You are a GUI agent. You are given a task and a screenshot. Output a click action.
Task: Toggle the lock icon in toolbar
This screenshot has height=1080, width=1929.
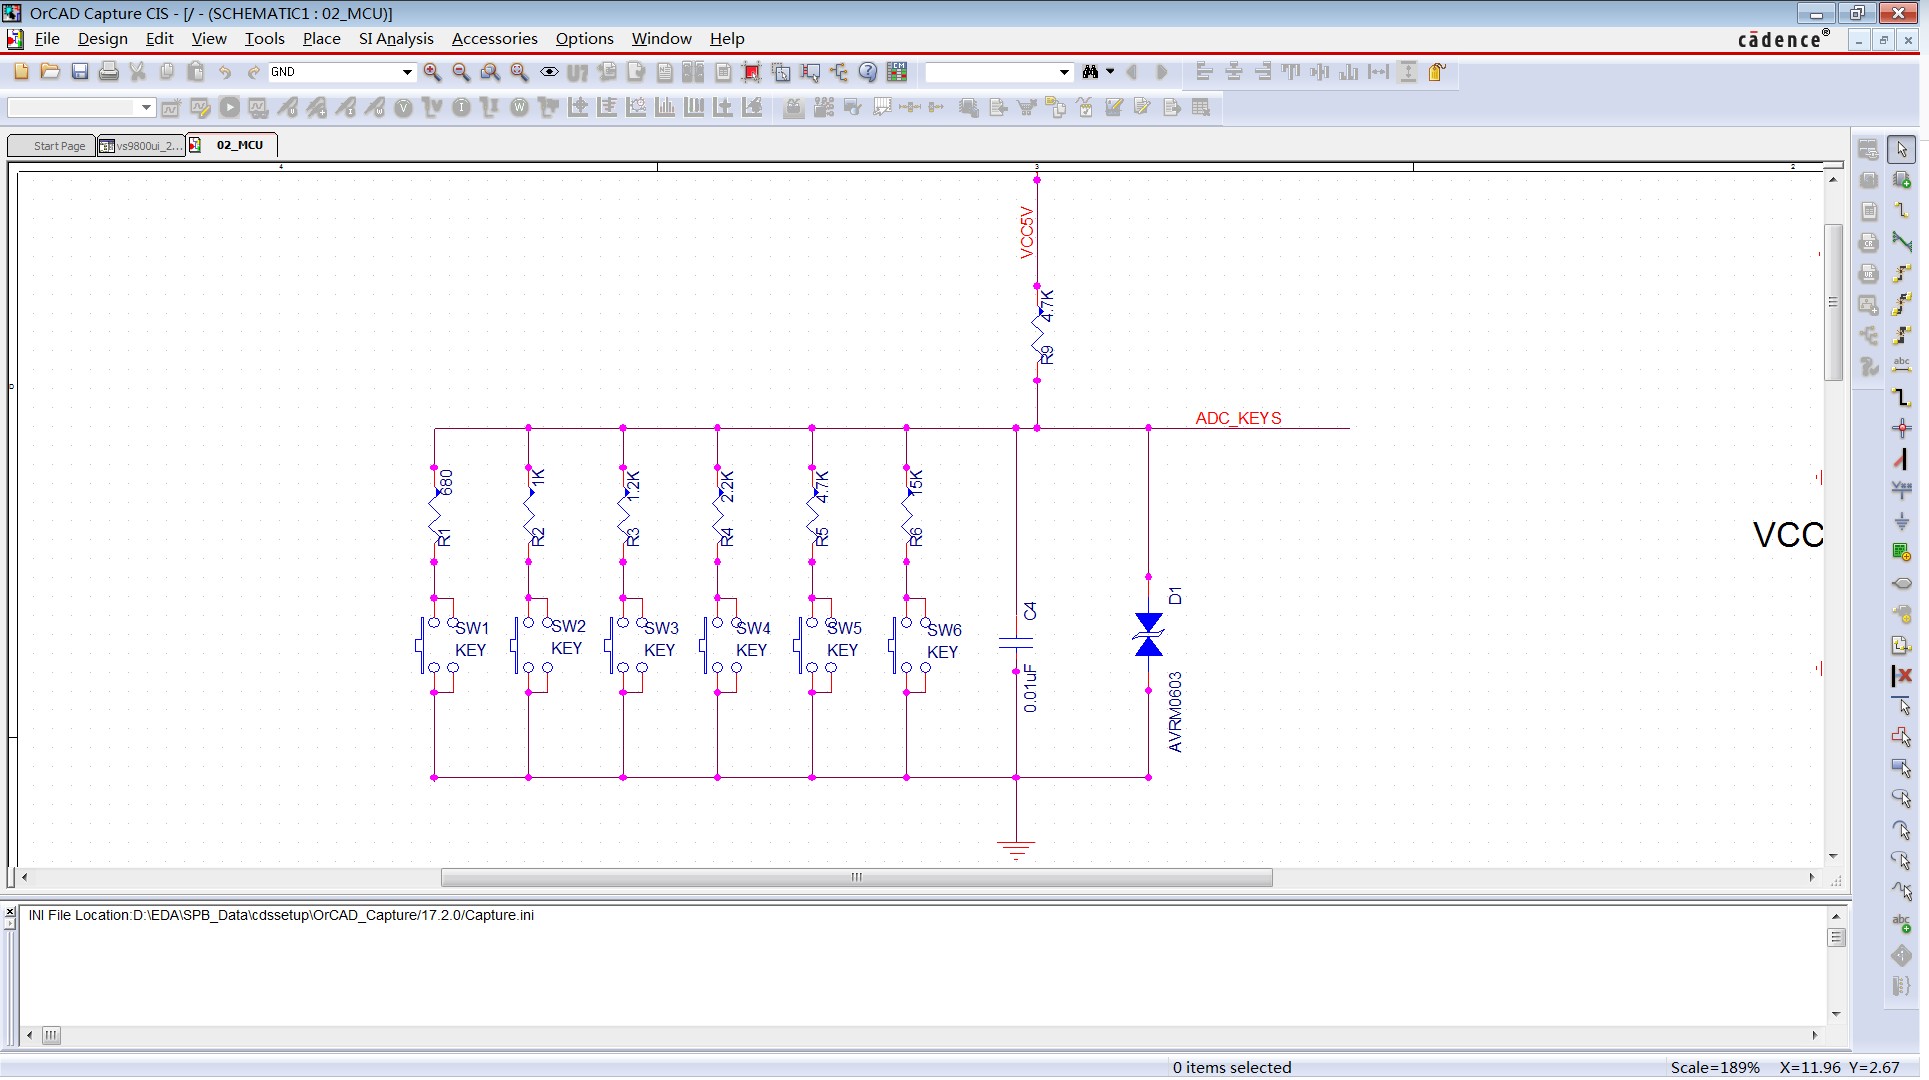[x=1437, y=72]
